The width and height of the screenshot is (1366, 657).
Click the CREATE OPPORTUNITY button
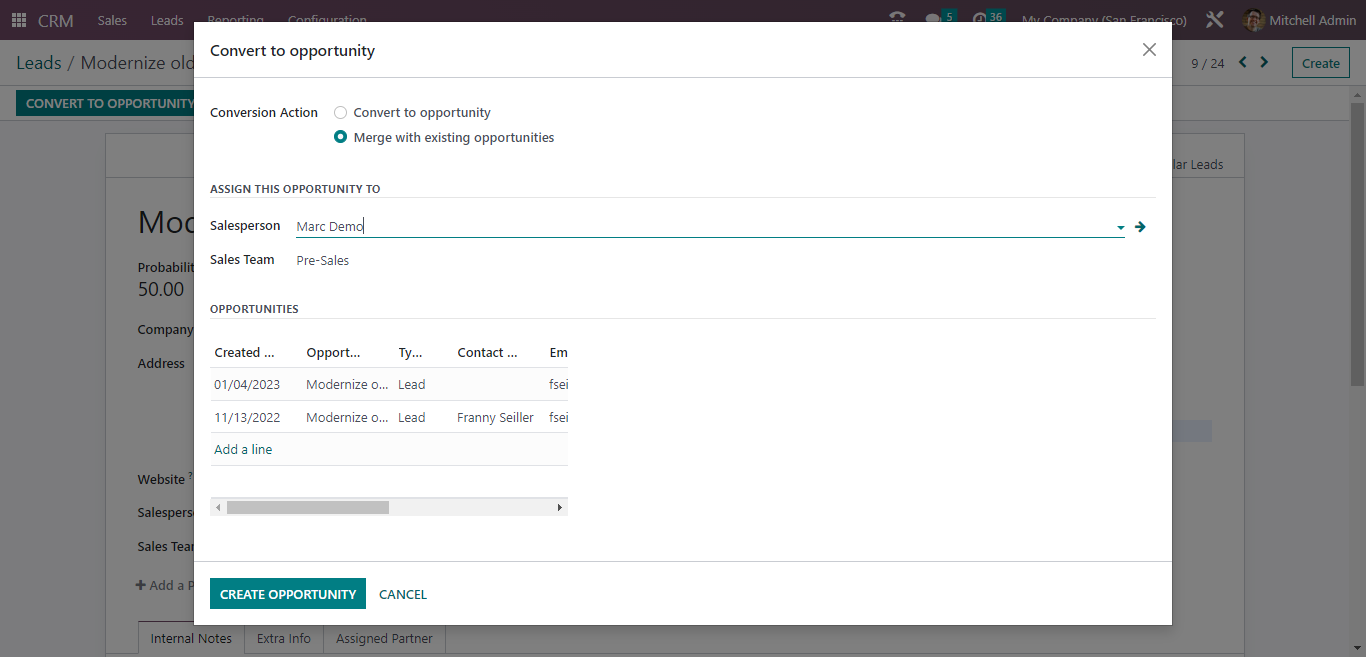[287, 593]
